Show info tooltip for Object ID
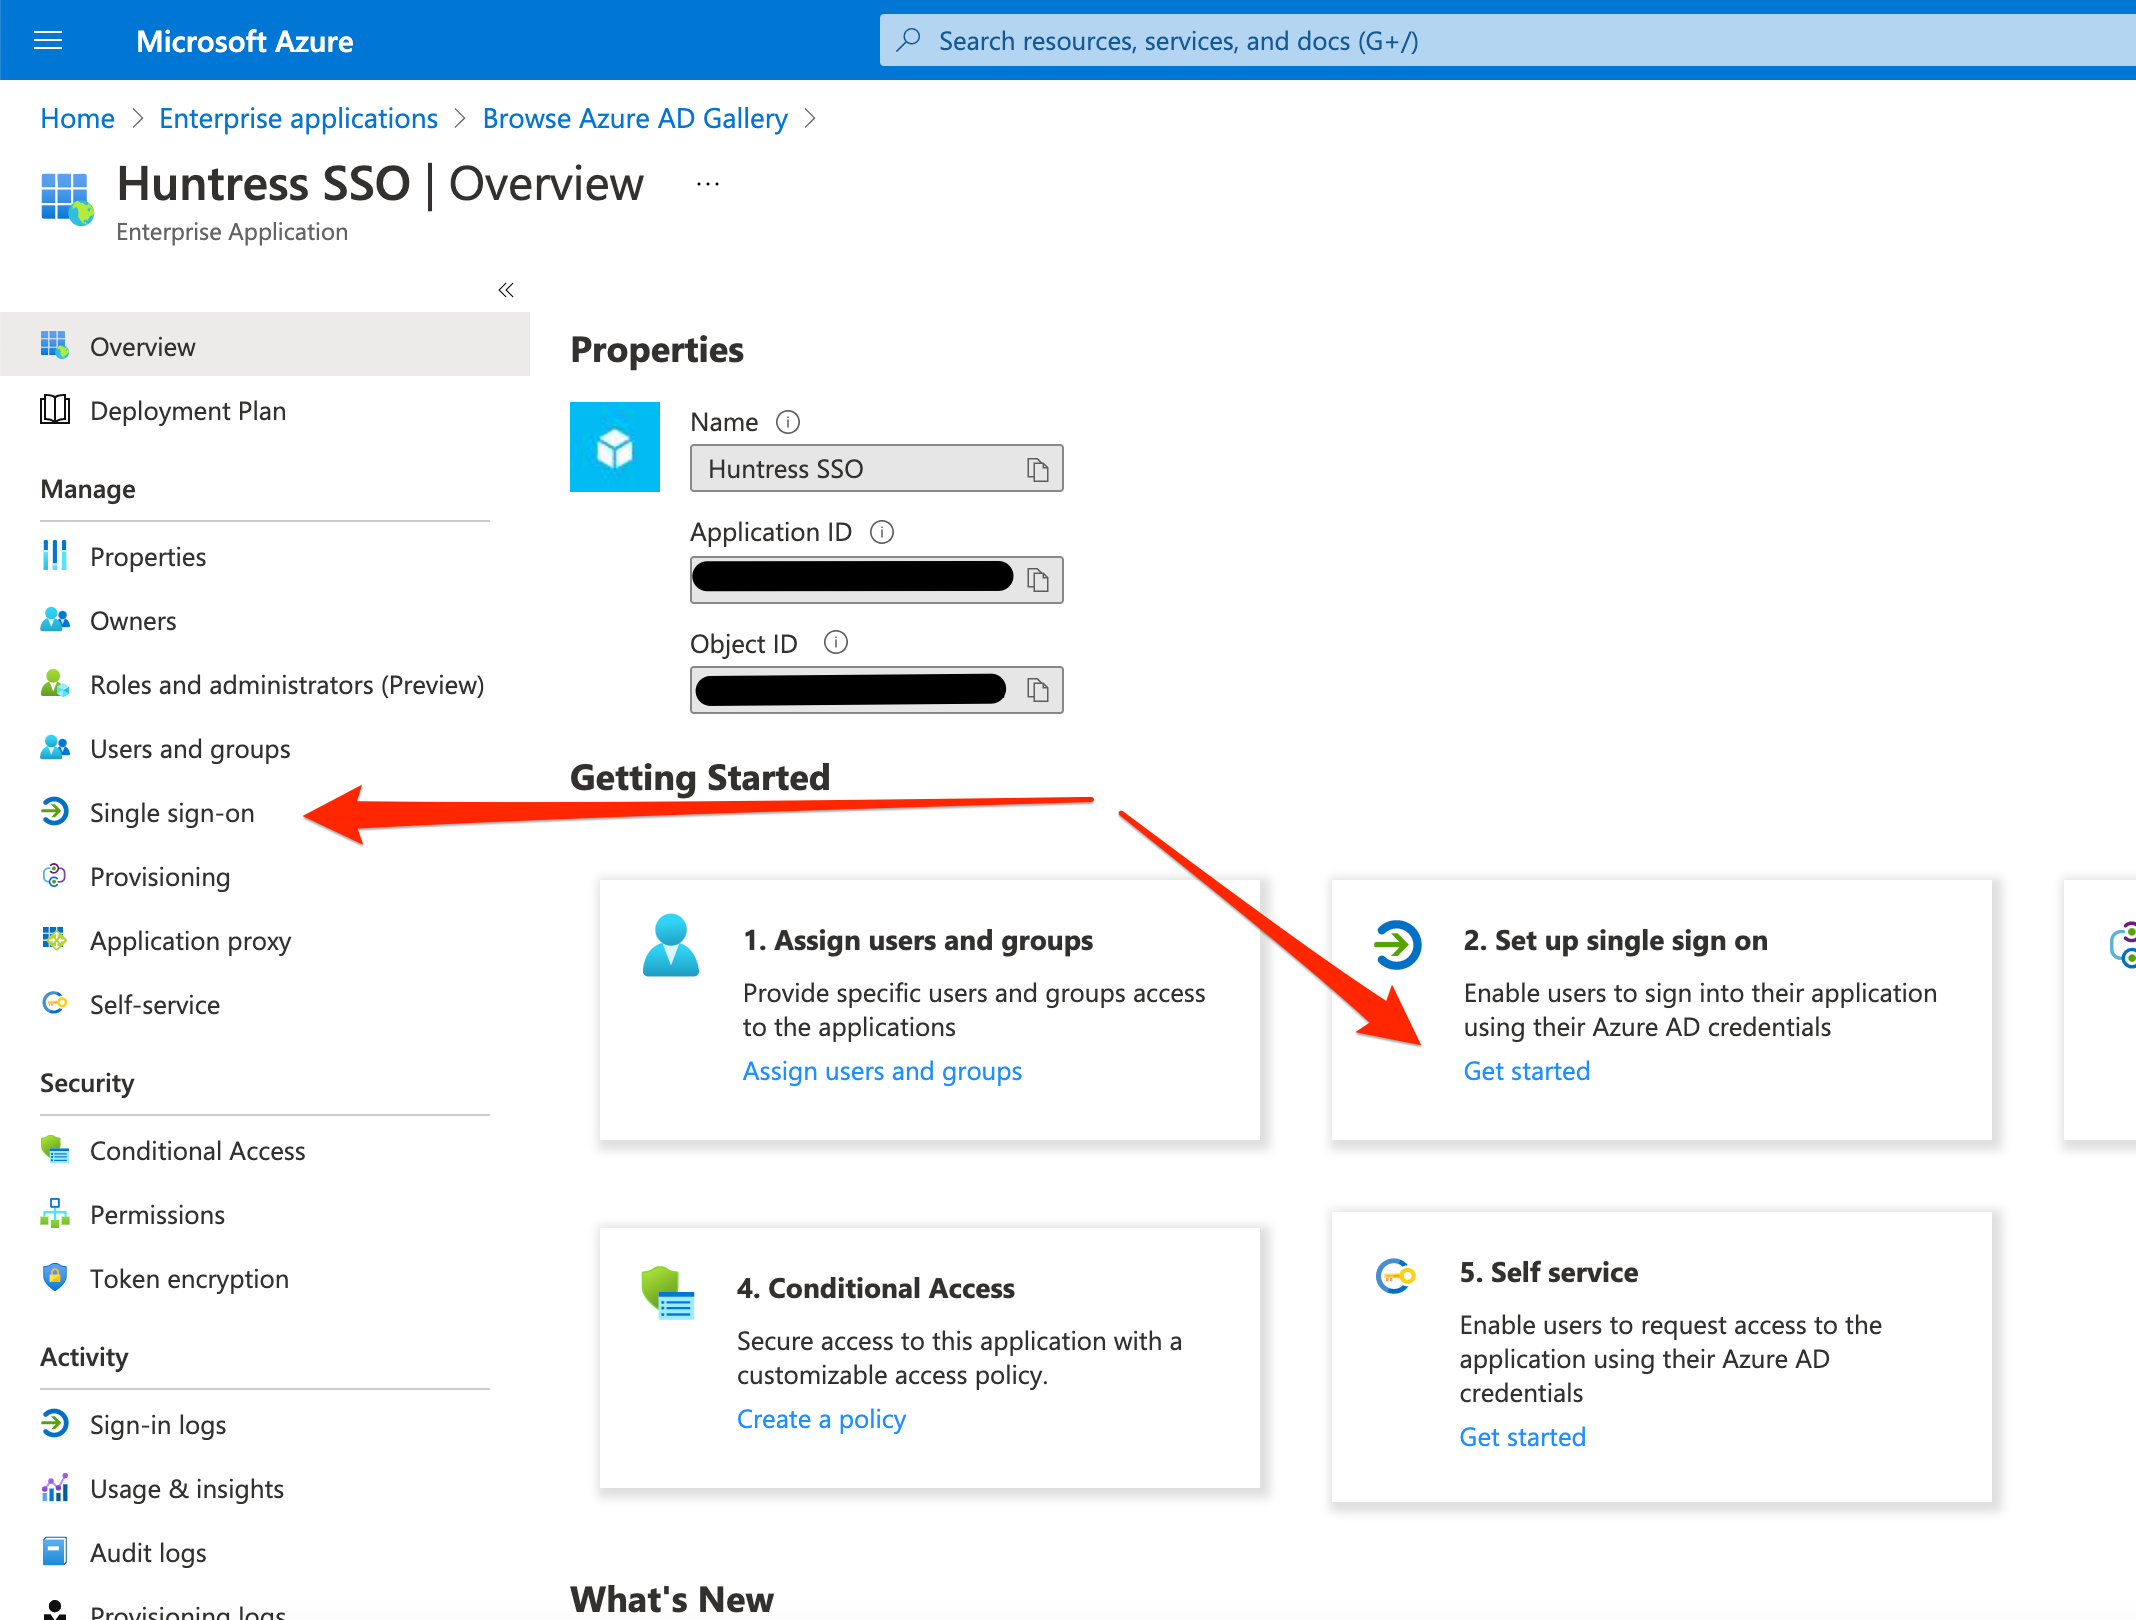Viewport: 2136px width, 1620px height. click(x=836, y=642)
